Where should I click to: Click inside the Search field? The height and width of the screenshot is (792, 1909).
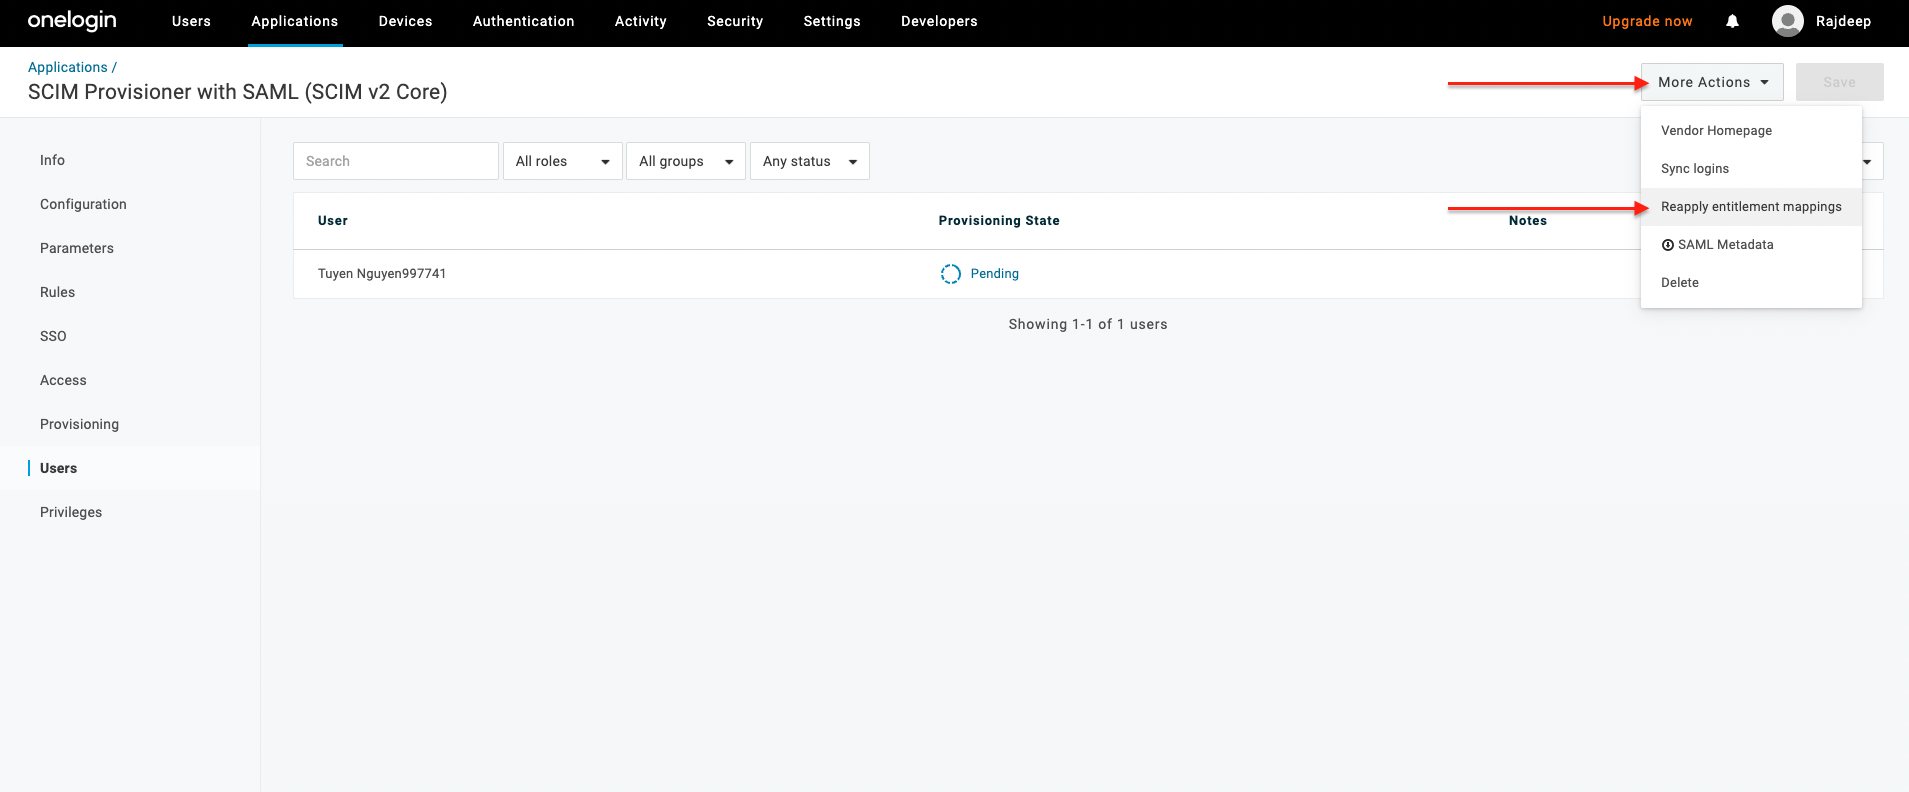(x=395, y=161)
